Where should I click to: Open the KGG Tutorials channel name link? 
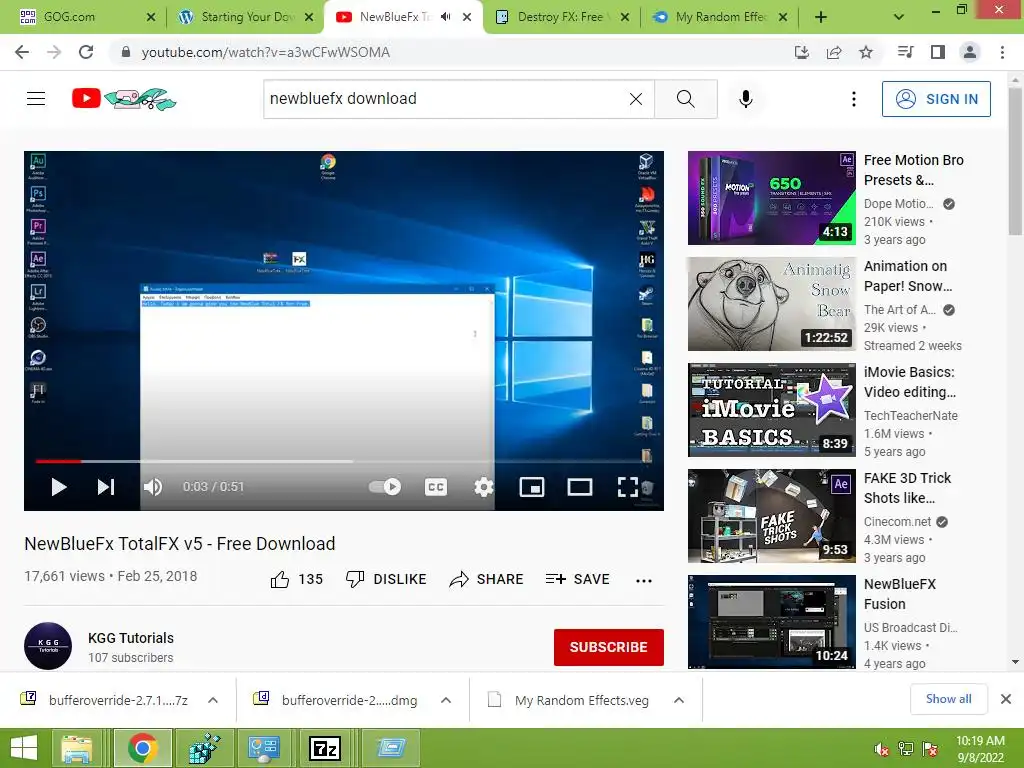131,638
